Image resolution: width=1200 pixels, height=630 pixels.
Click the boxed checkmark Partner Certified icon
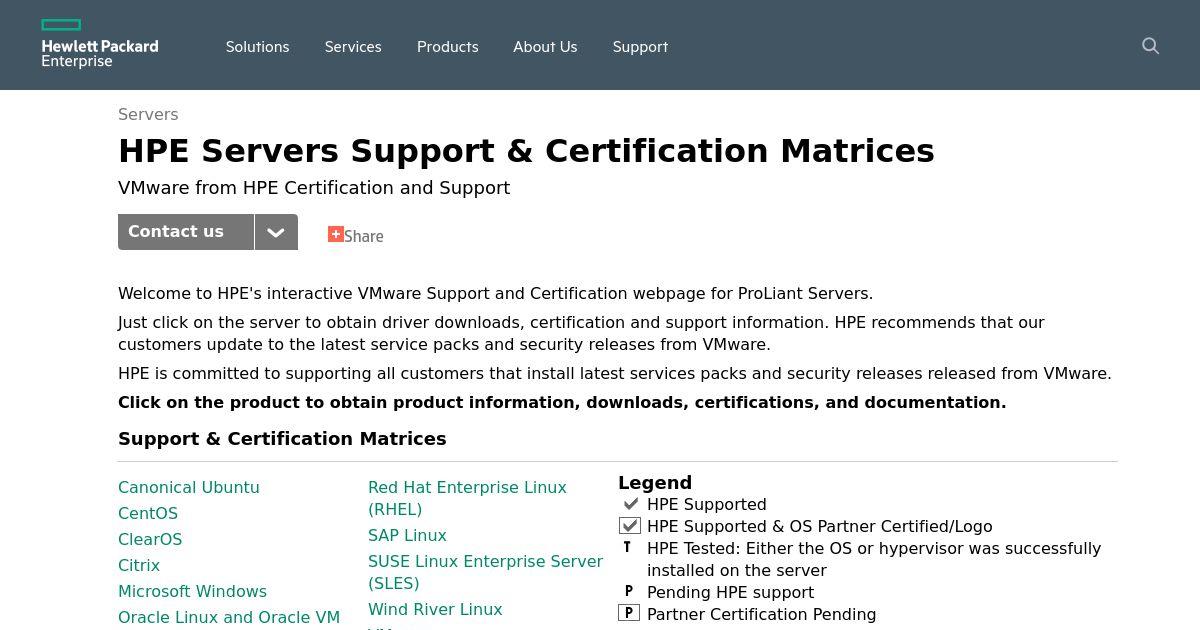[629, 526]
